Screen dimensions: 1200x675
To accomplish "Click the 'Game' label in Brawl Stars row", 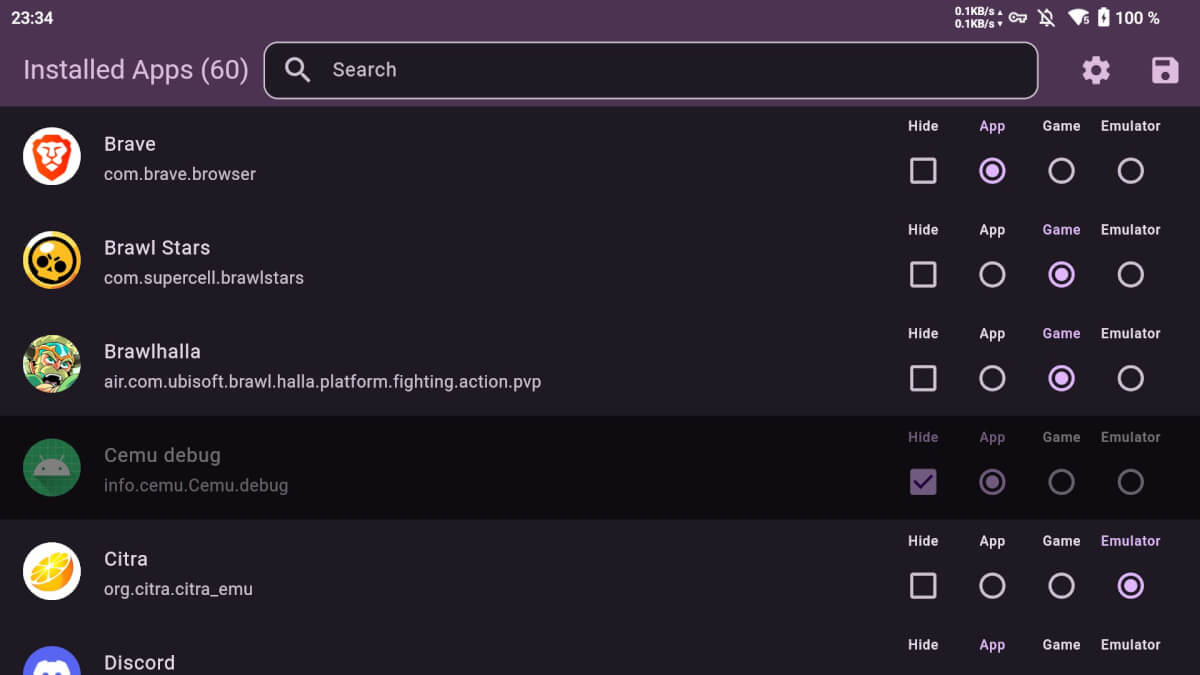I will [x=1061, y=230].
